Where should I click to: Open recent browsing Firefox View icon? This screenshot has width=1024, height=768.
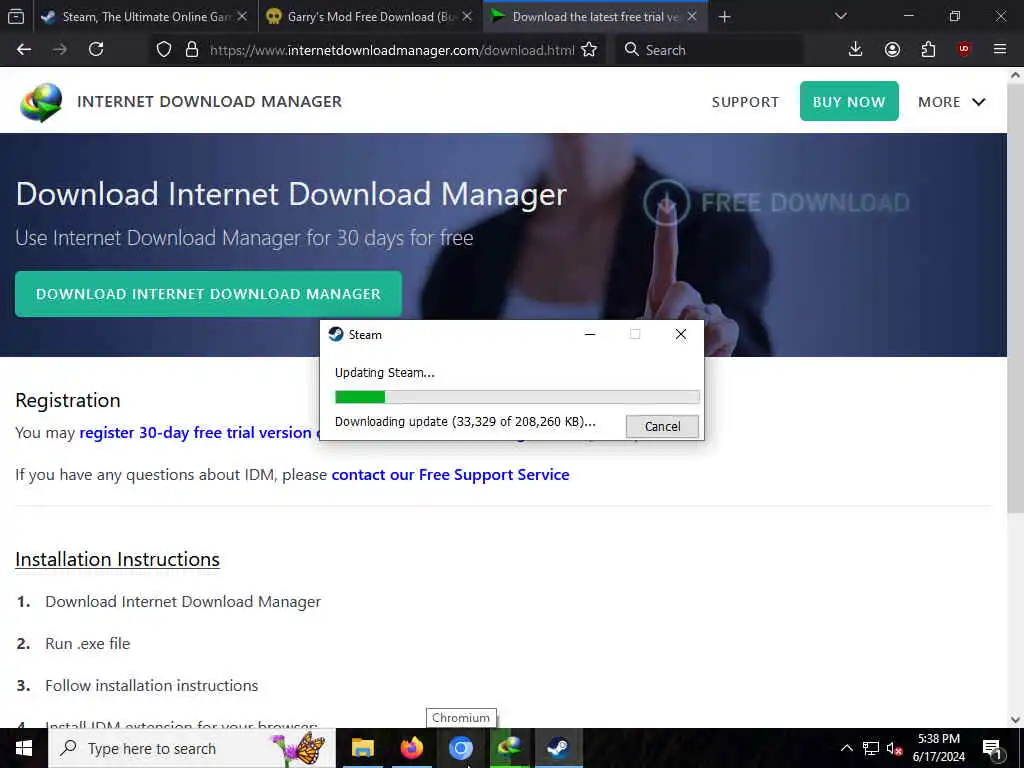coord(16,16)
